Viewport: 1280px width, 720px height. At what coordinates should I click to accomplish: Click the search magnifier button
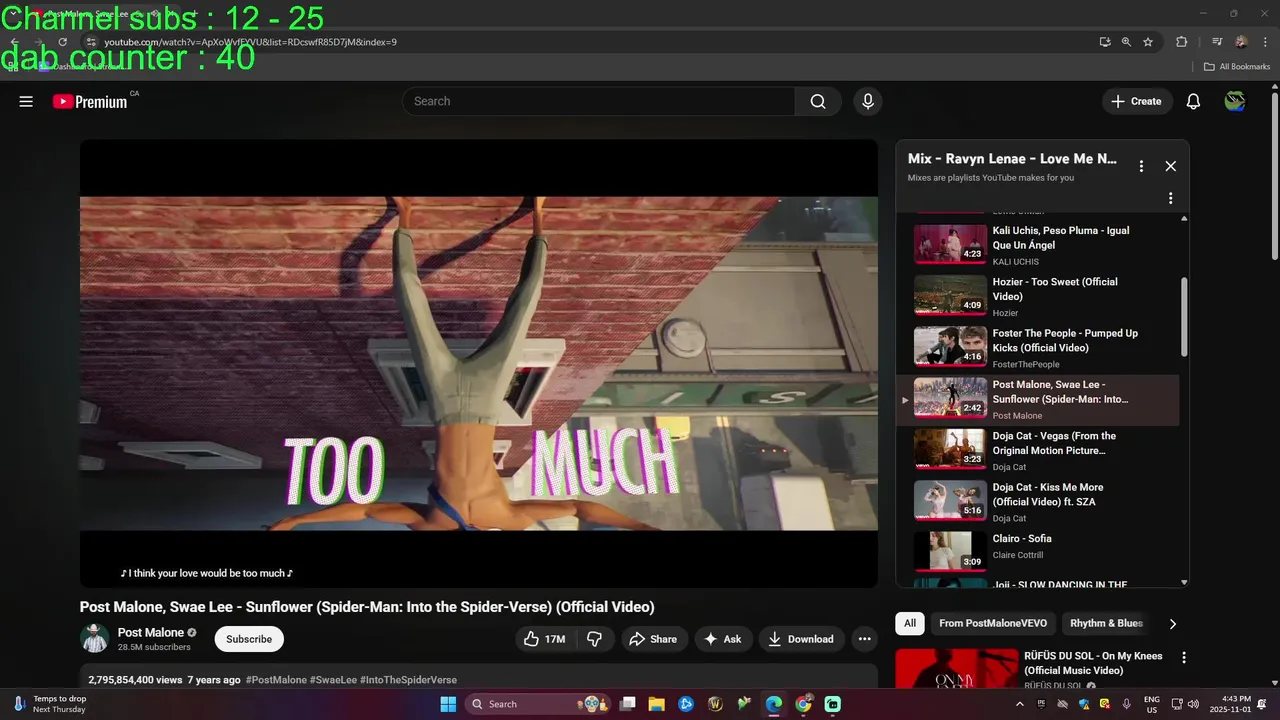[x=818, y=101]
